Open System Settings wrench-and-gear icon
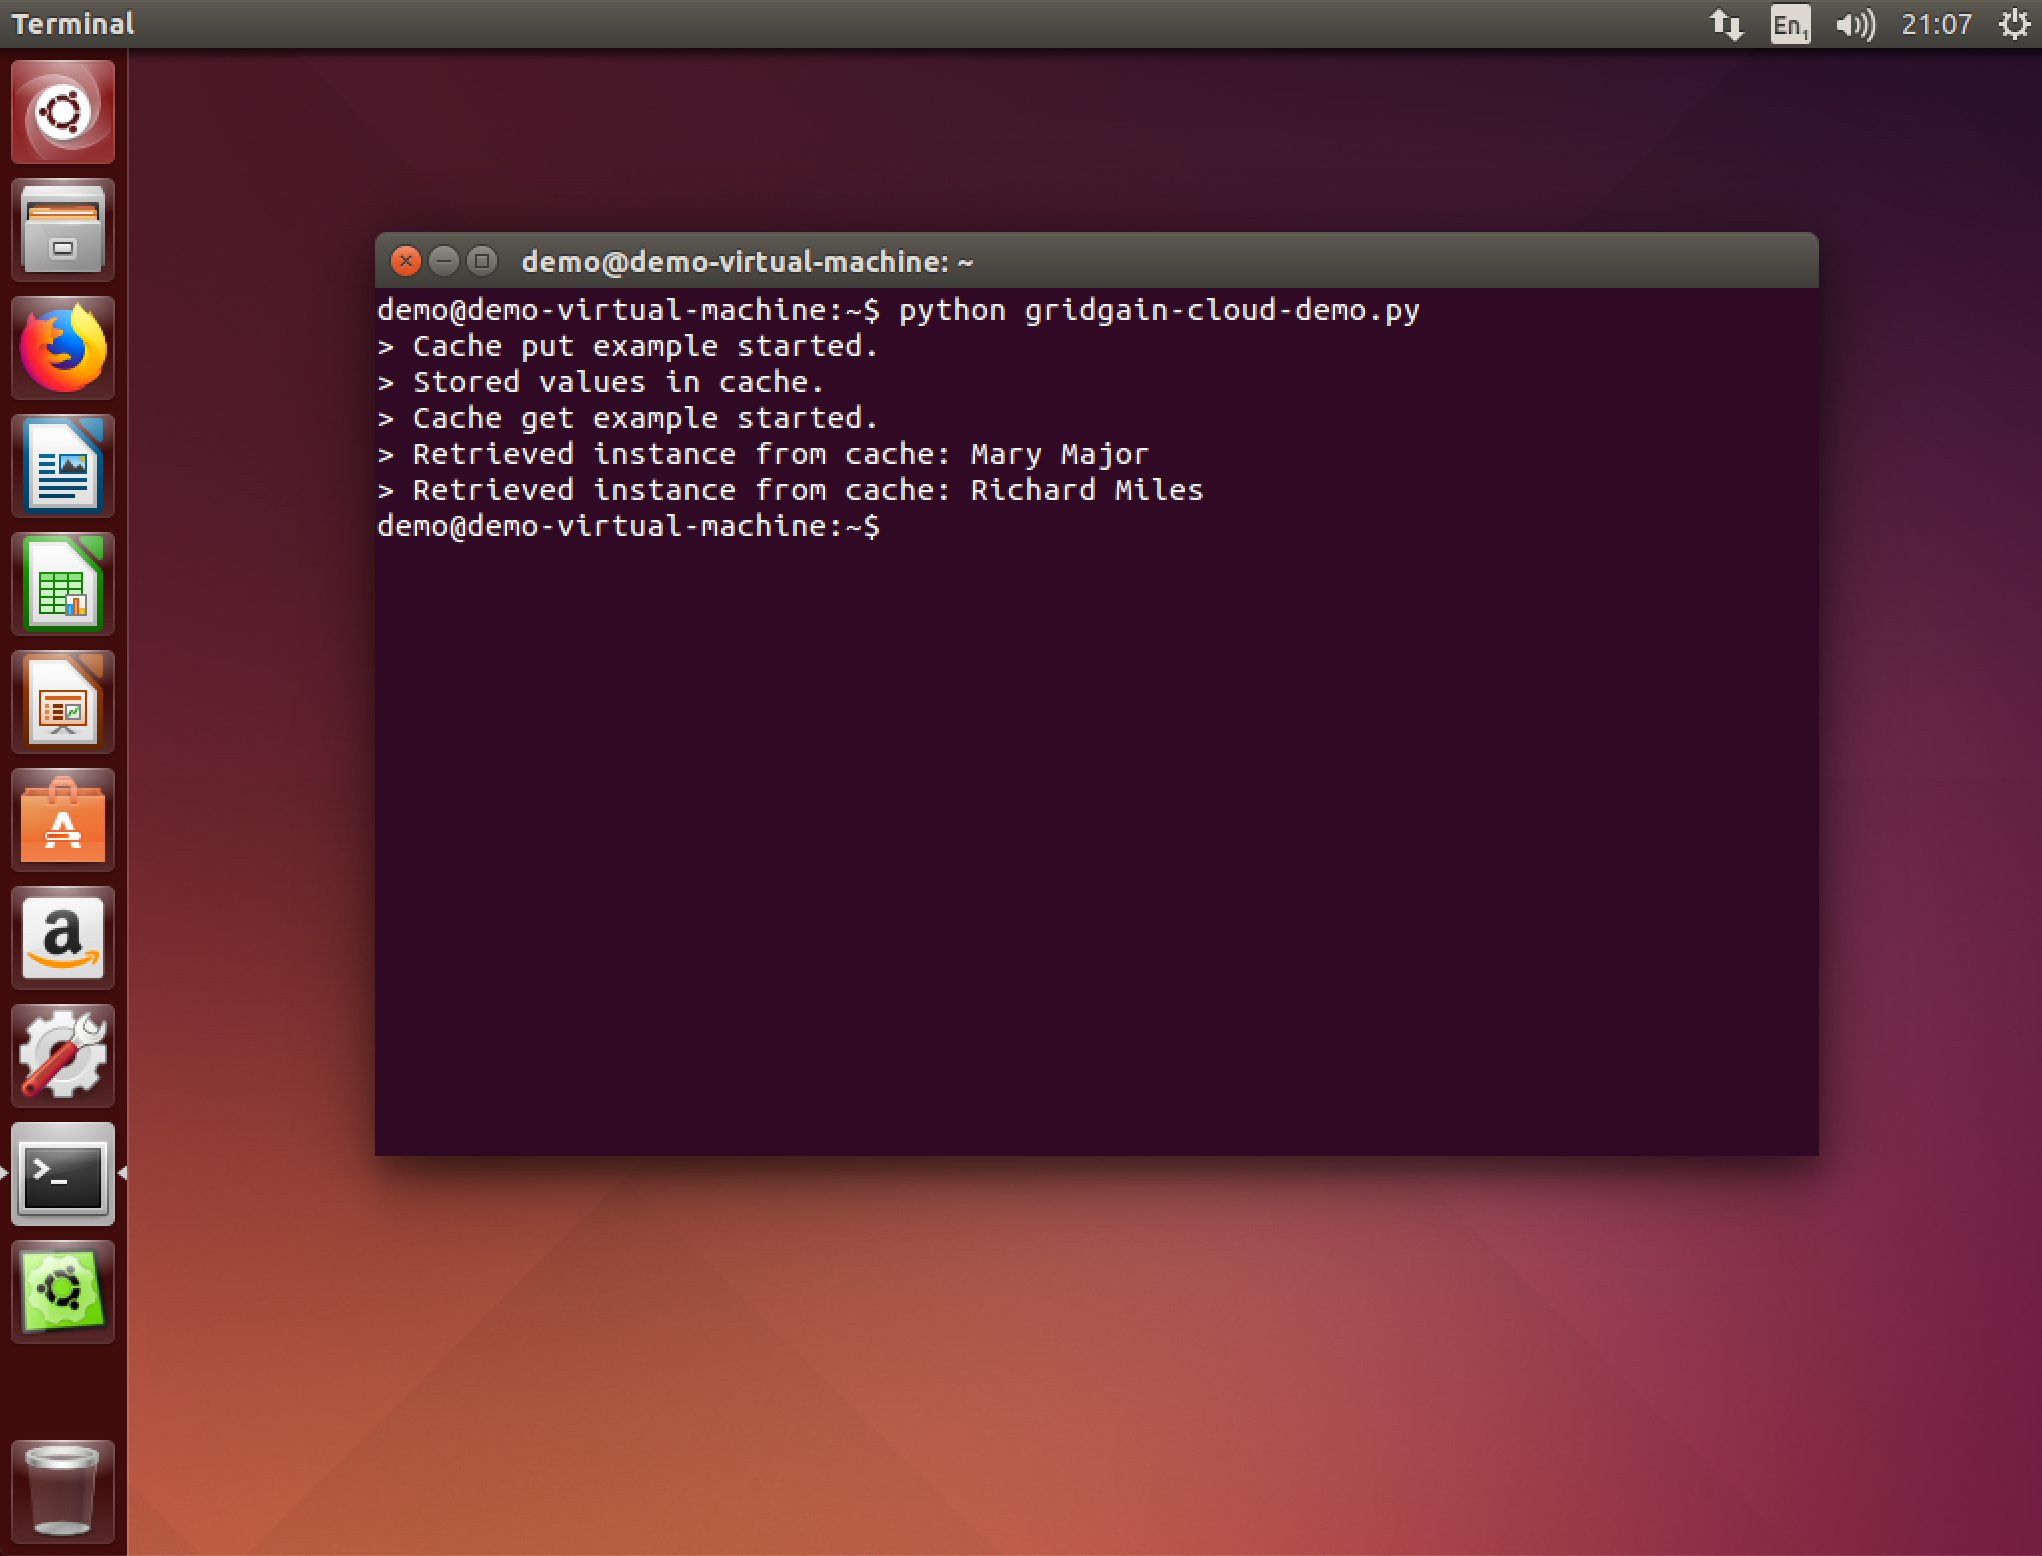This screenshot has width=2042, height=1556. pos(63,1056)
